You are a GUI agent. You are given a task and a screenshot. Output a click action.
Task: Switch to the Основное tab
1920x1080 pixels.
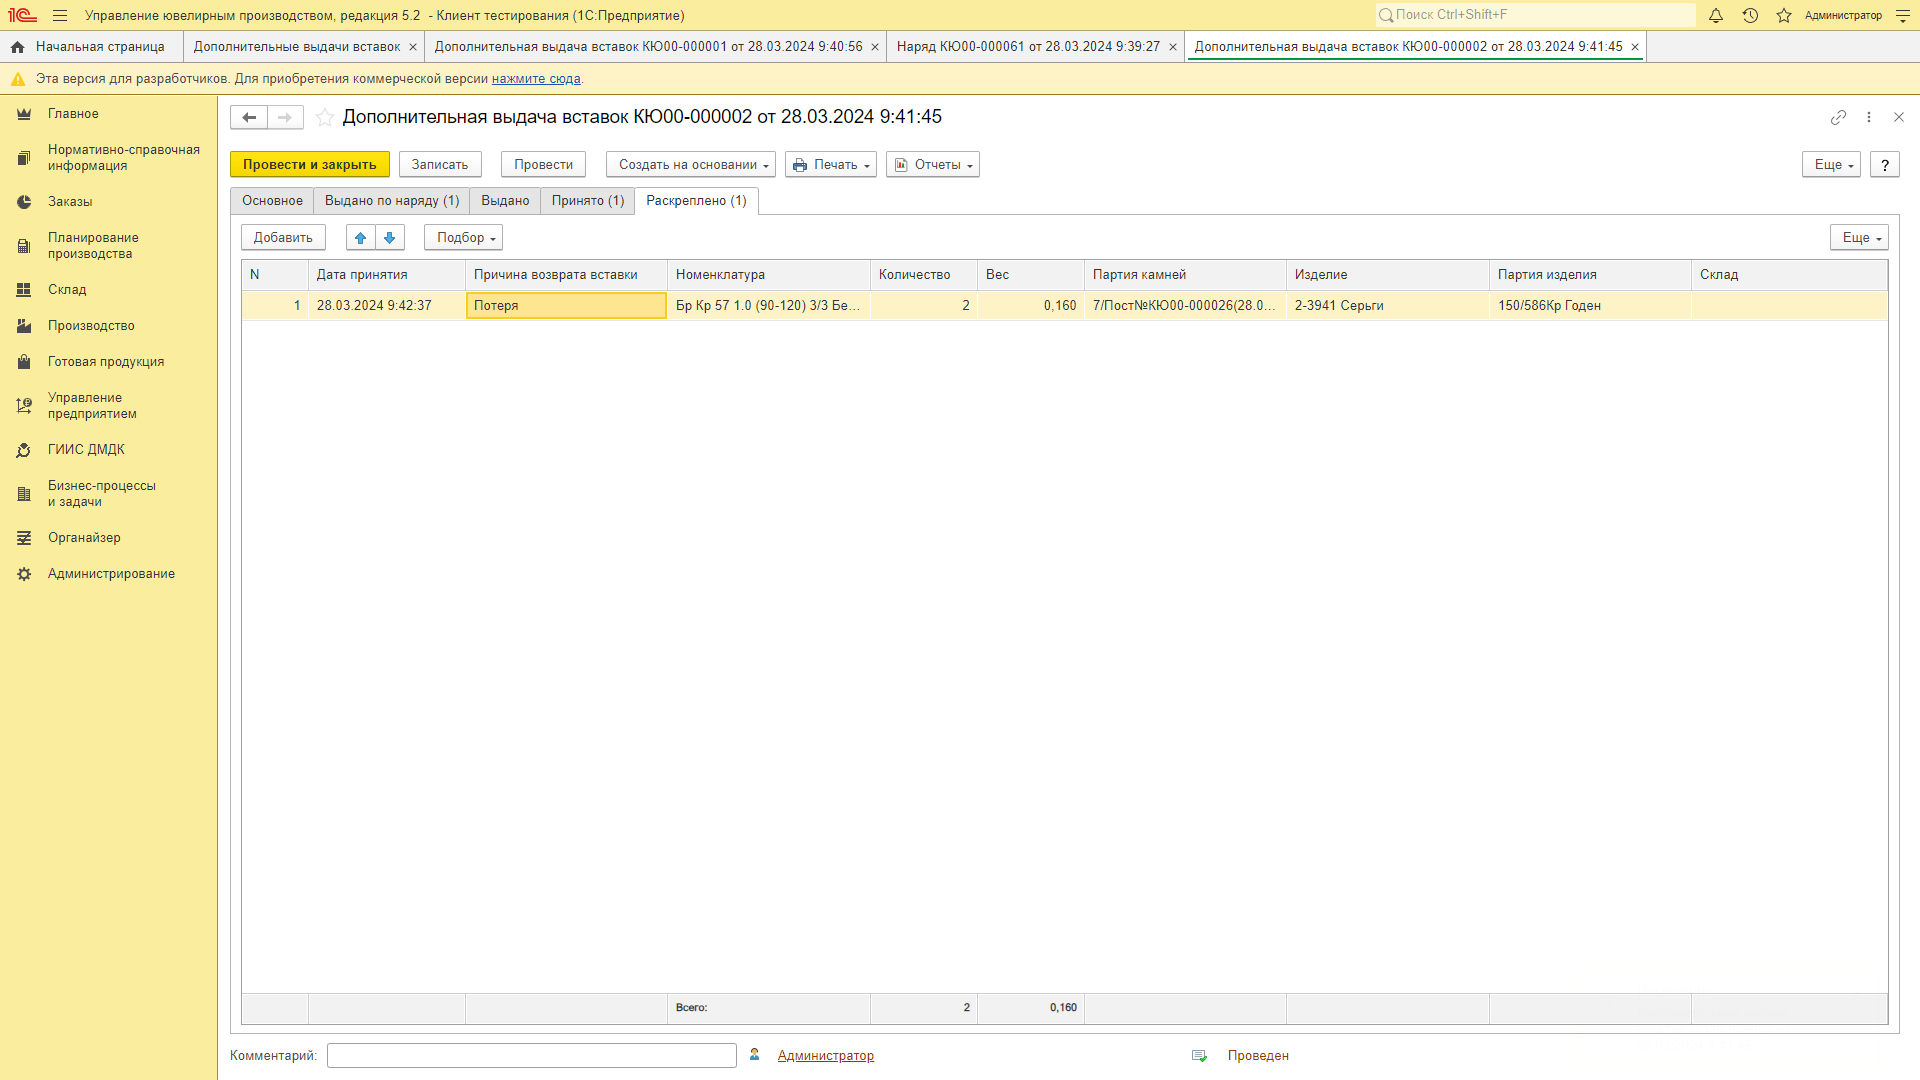(x=272, y=201)
